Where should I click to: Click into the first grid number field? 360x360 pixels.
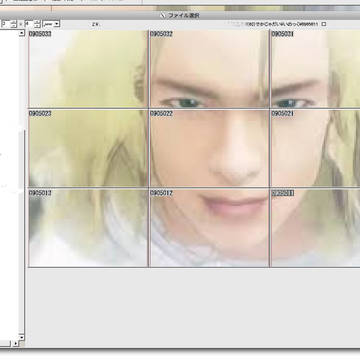pyautogui.click(x=6, y=24)
